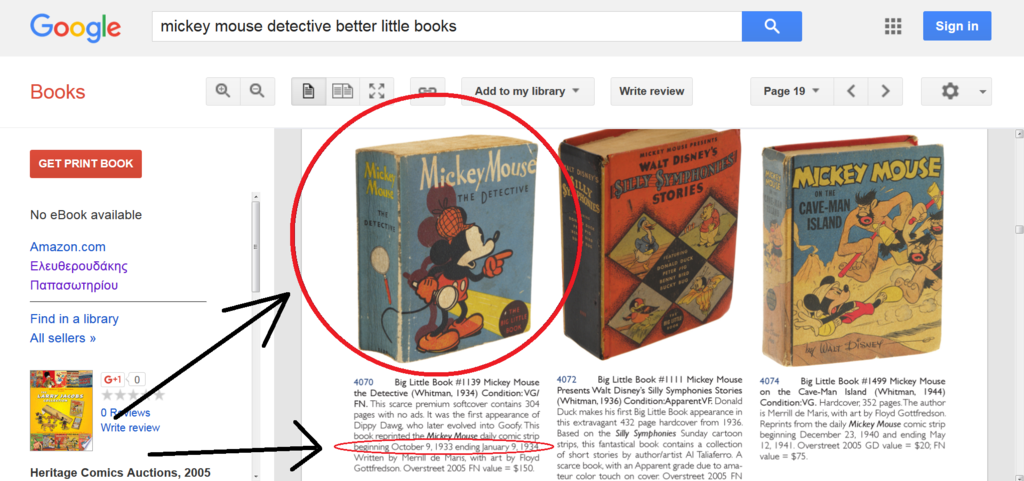This screenshot has width=1024, height=481.
Task: Zoom out of the book page
Action: (257, 91)
